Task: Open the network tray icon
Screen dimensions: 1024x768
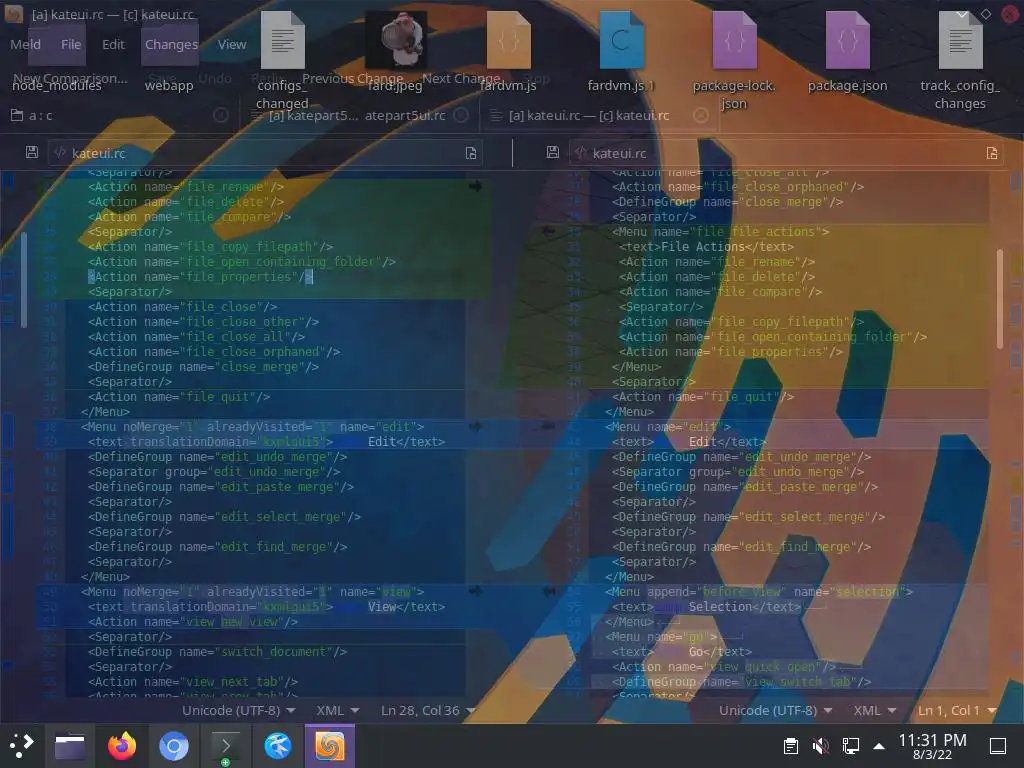Action: pyautogui.click(x=850, y=745)
